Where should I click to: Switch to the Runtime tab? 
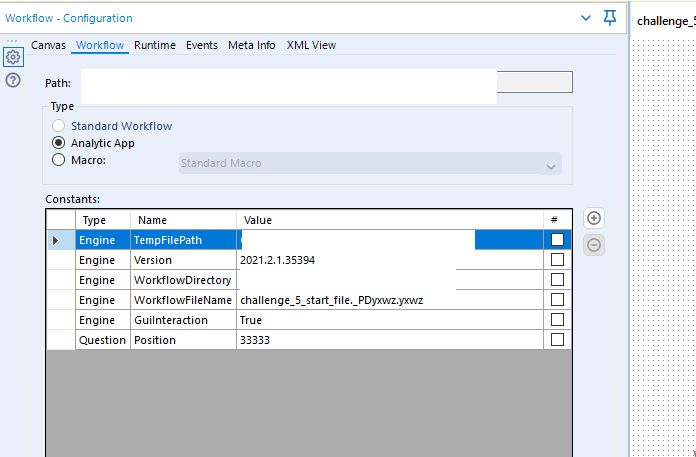155,45
